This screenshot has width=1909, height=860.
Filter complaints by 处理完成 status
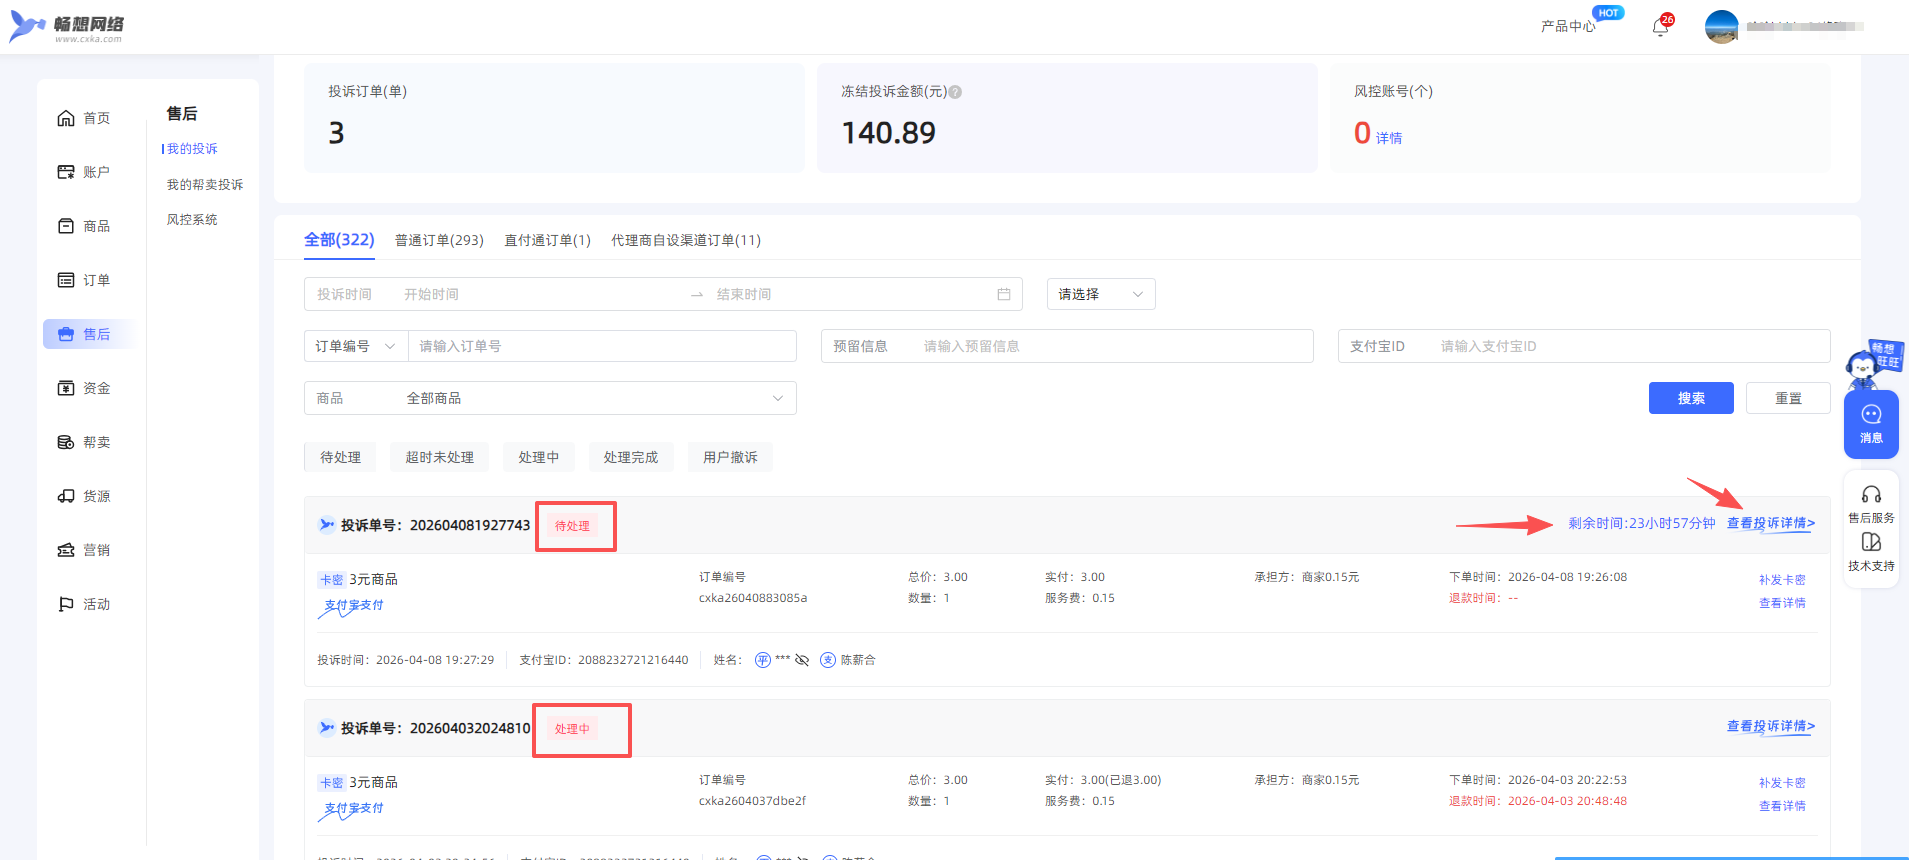click(630, 457)
